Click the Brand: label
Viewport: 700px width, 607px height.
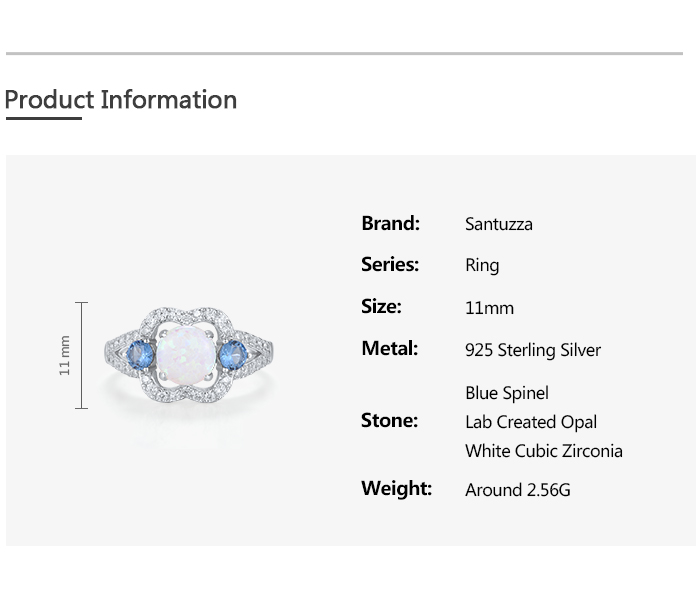tap(390, 223)
